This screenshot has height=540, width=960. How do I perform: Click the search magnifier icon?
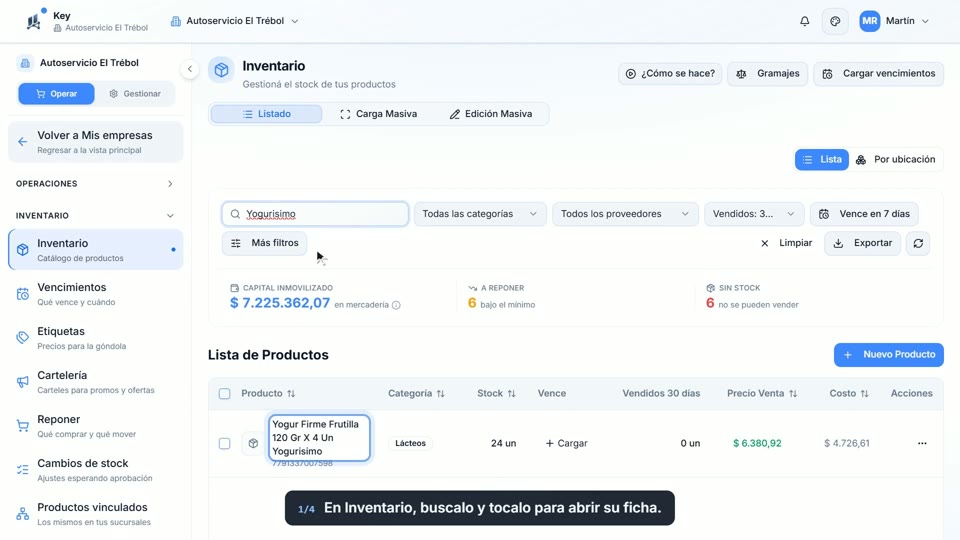[235, 214]
